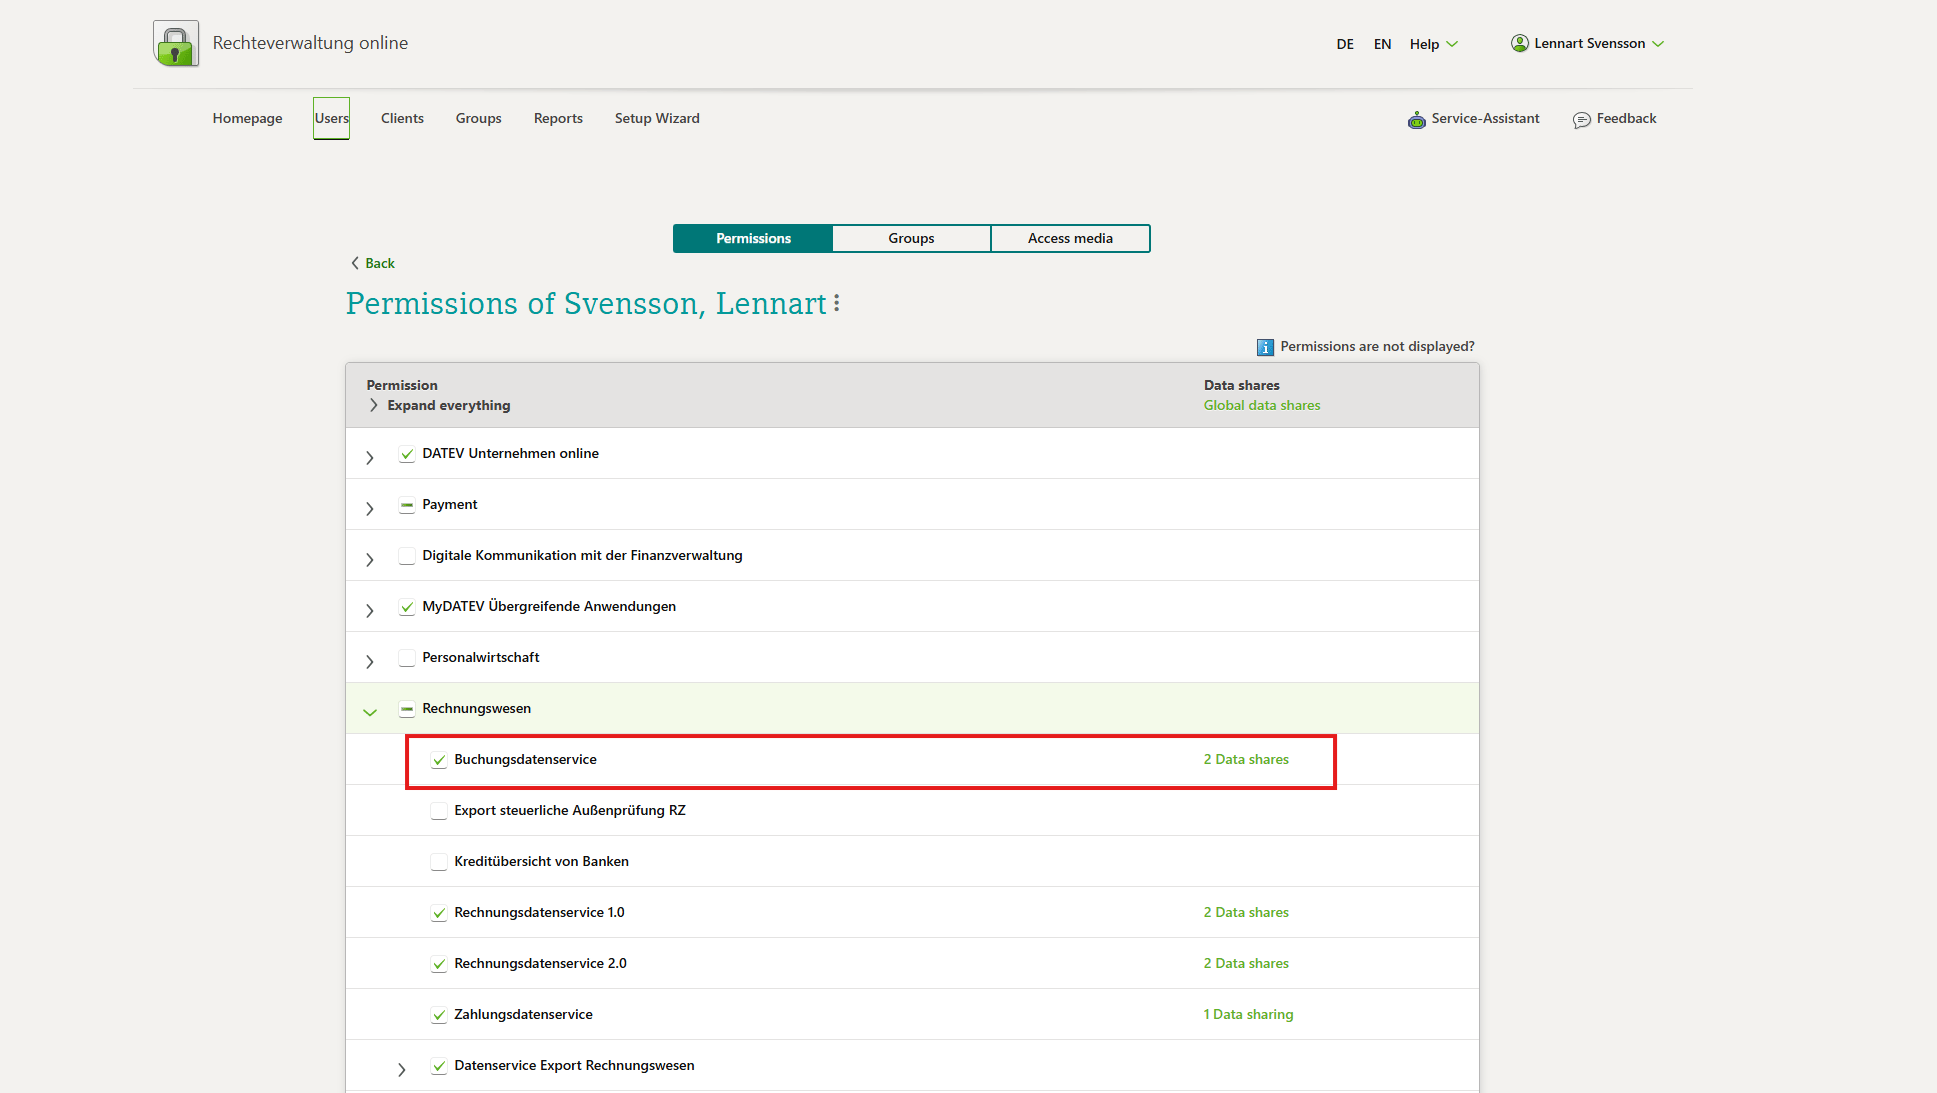The width and height of the screenshot is (1937, 1093).
Task: Click the Rechteverwaltung online title text
Action: 310,43
